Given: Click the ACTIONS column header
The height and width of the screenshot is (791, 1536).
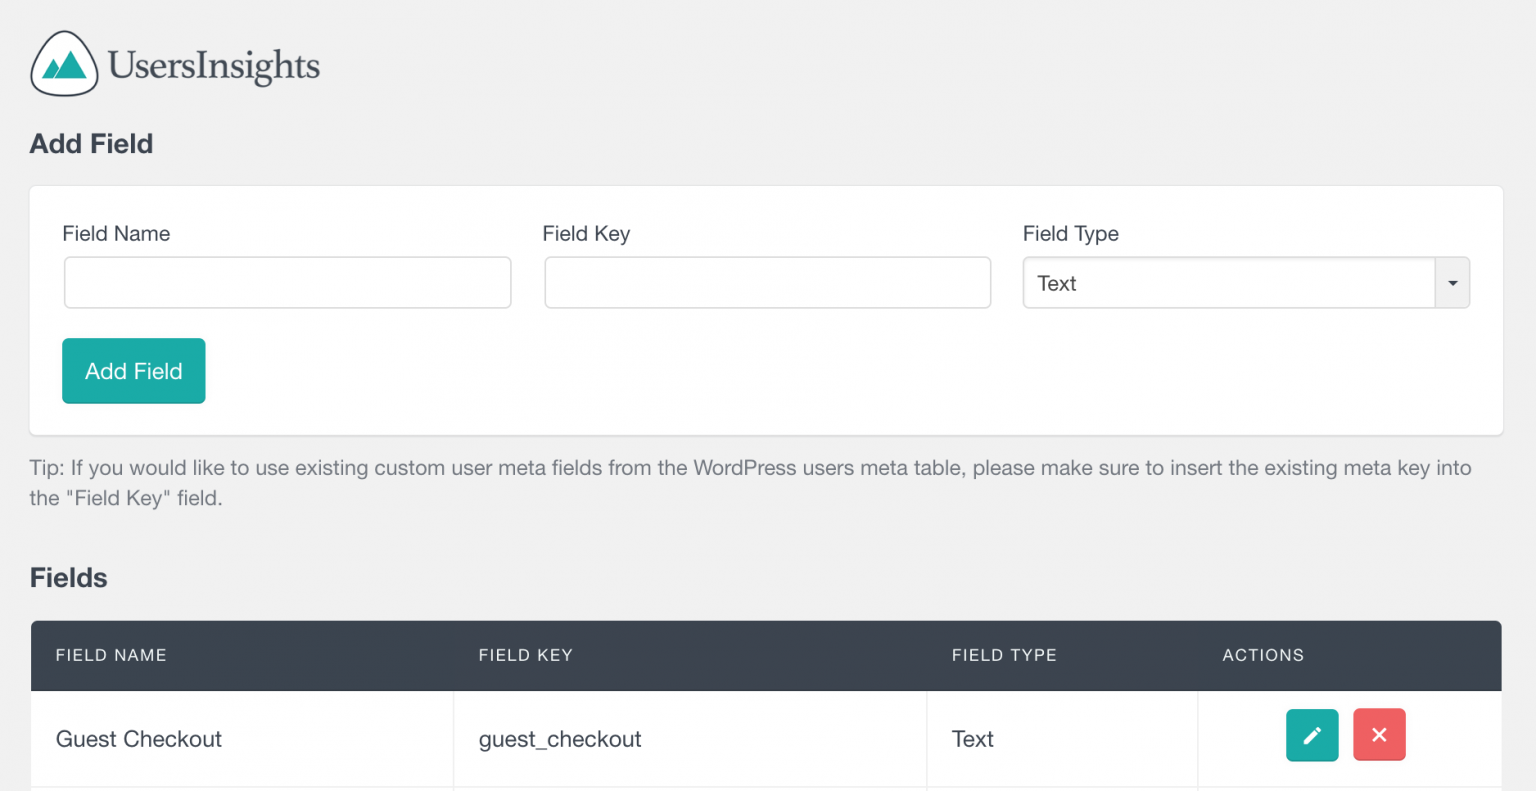Looking at the screenshot, I should pyautogui.click(x=1263, y=655).
